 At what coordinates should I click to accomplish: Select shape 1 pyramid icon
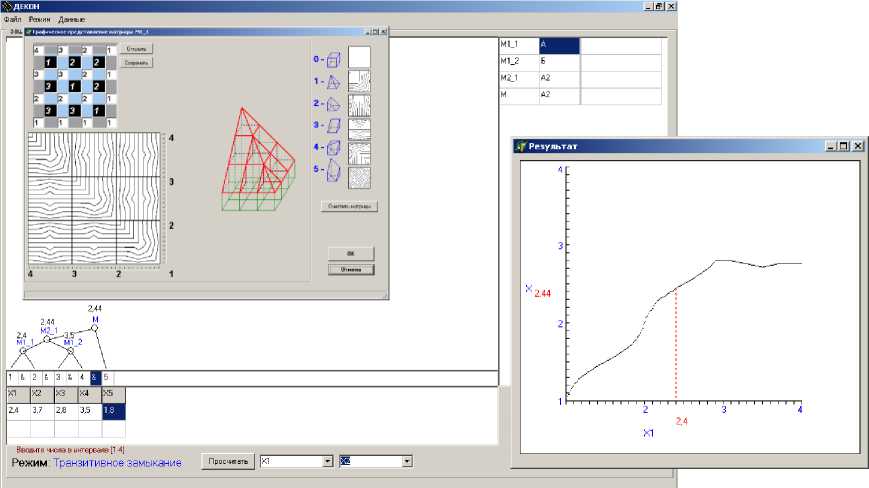tap(333, 82)
